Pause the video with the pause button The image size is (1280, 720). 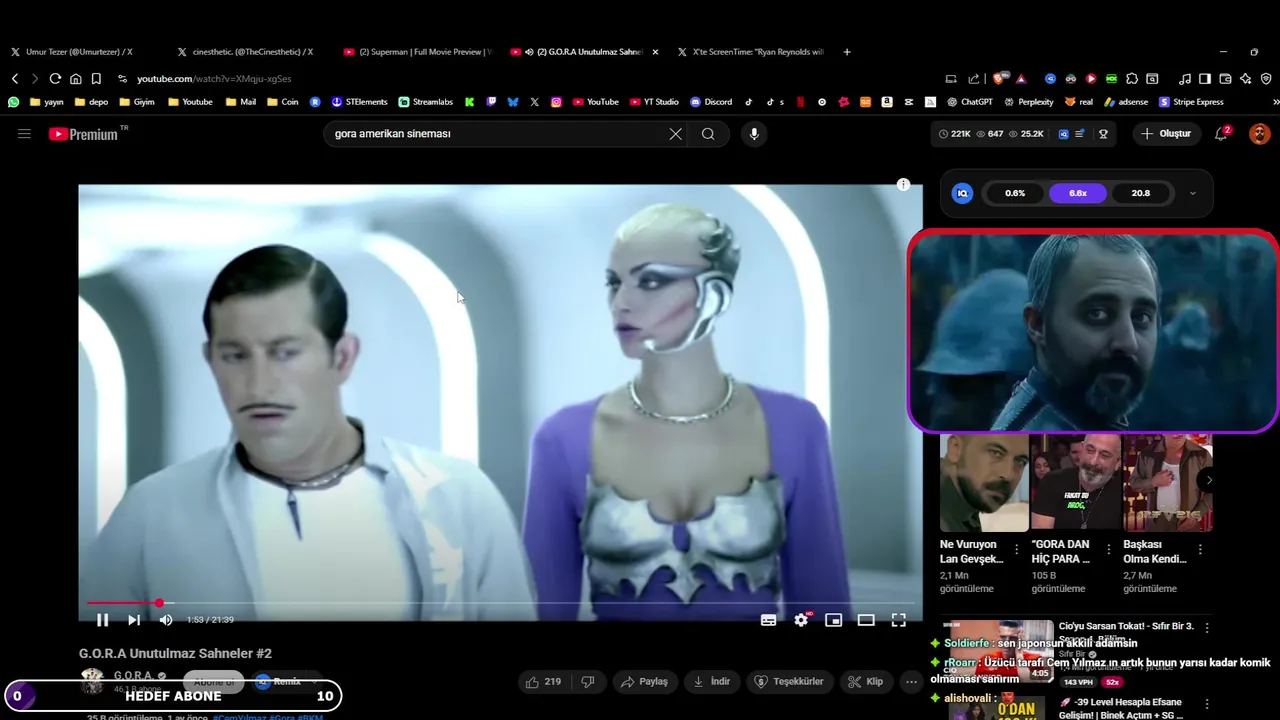tap(102, 620)
